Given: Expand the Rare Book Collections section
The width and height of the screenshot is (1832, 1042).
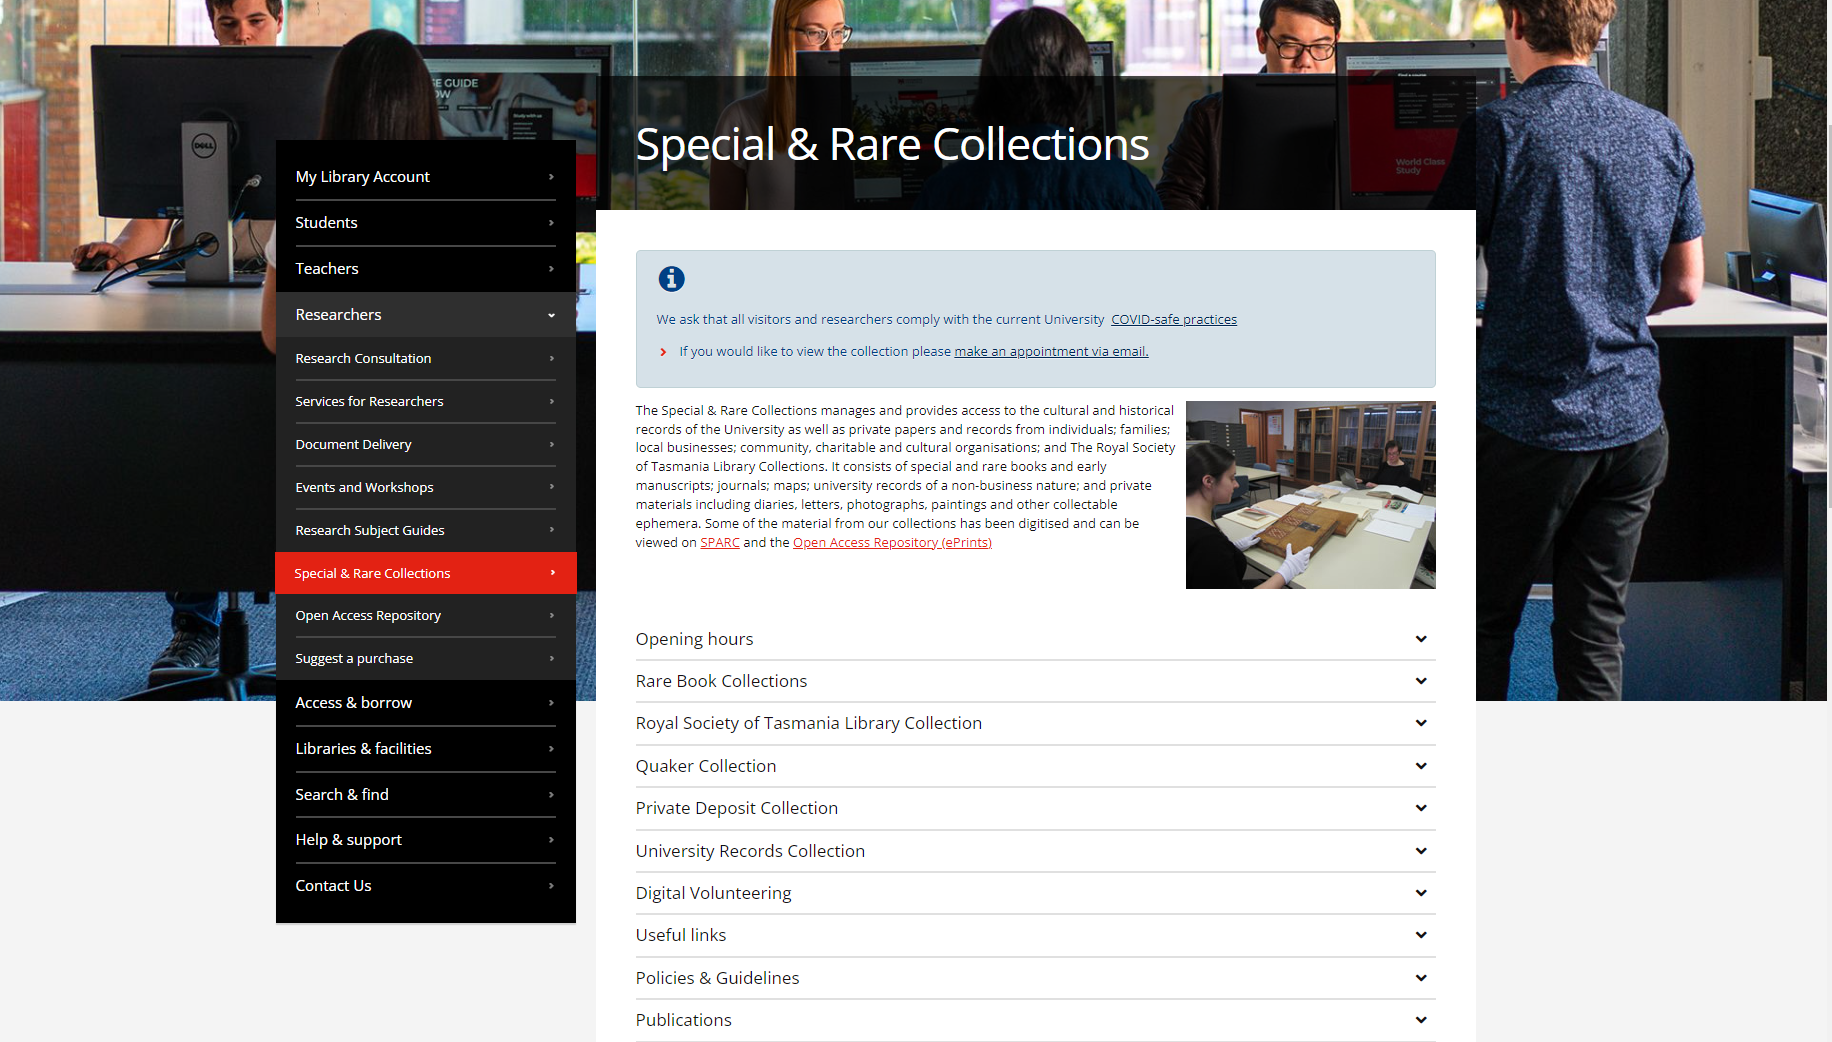Looking at the screenshot, I should pyautogui.click(x=1420, y=681).
